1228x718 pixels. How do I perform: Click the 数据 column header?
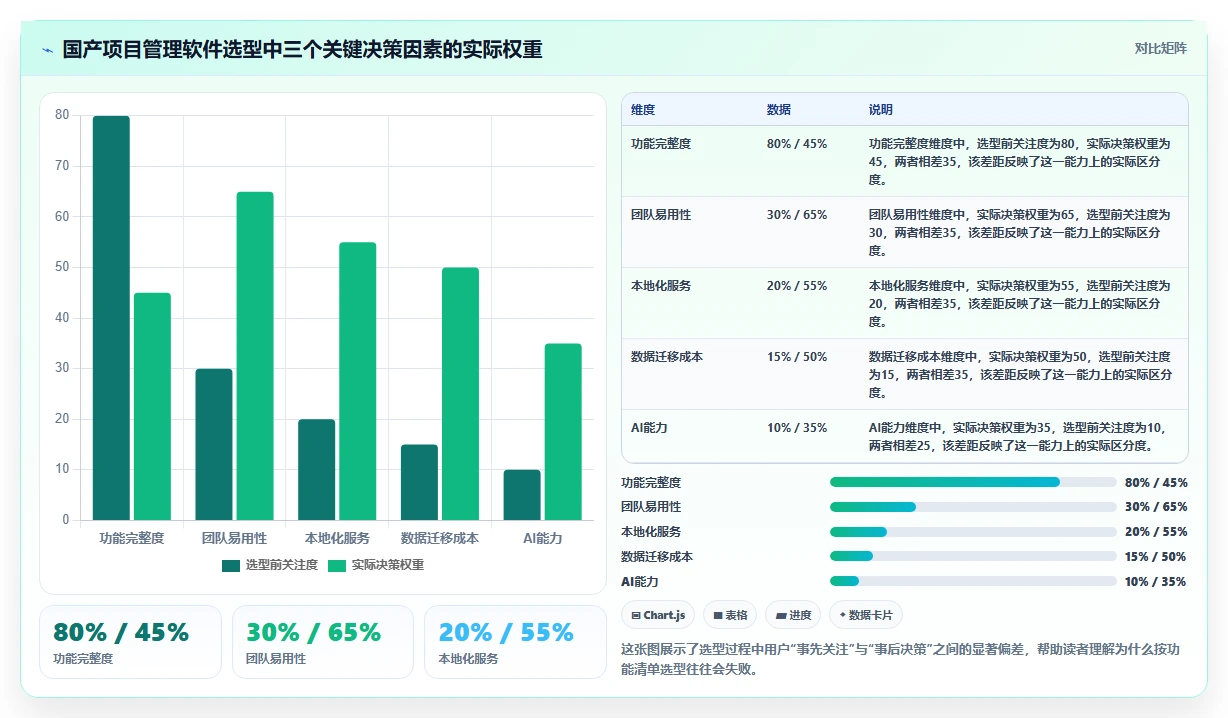779,110
